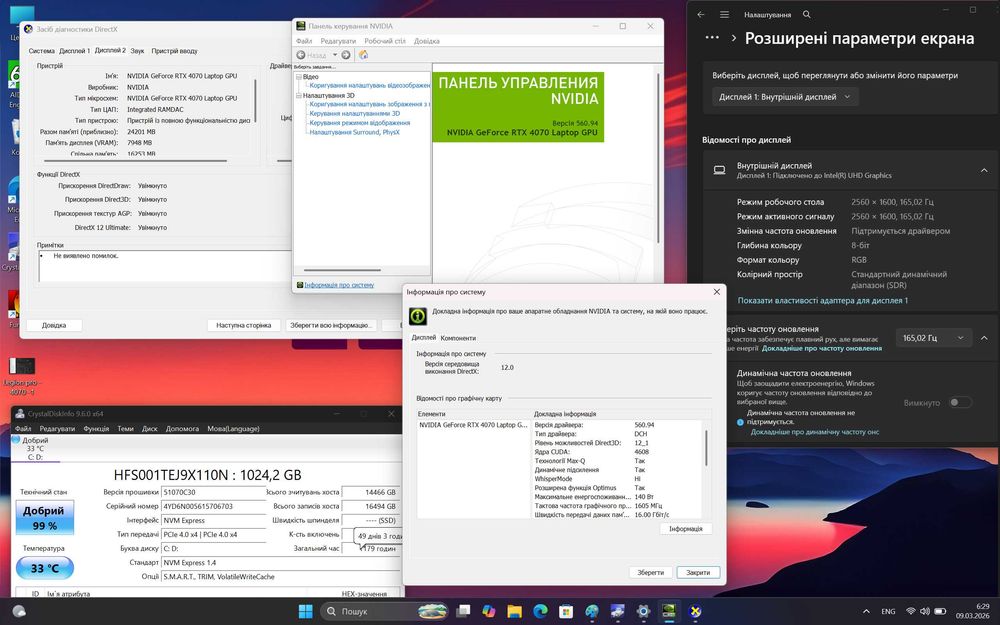The image size is (1000, 625).
Task: Collapse the refresh rate section chevron
Action: tap(984, 338)
